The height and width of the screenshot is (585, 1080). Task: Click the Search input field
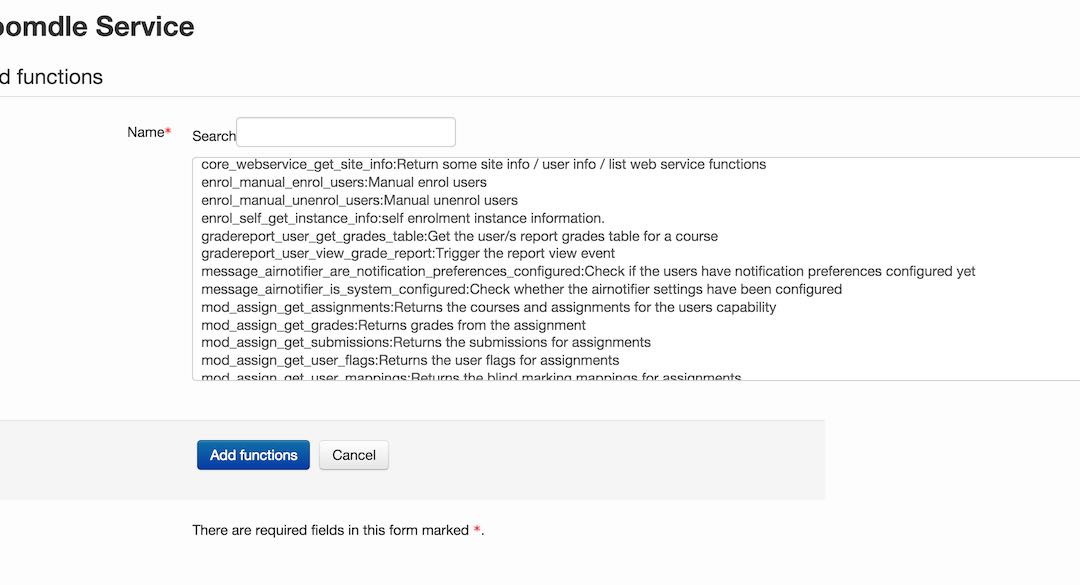pos(345,133)
